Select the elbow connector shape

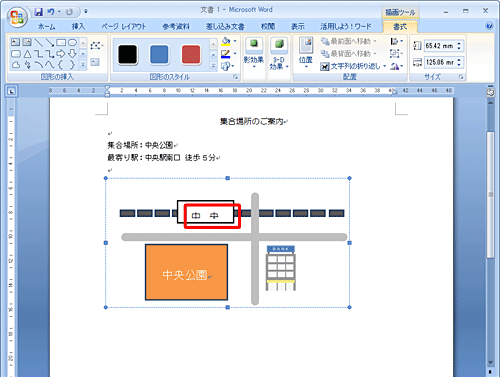(38, 54)
